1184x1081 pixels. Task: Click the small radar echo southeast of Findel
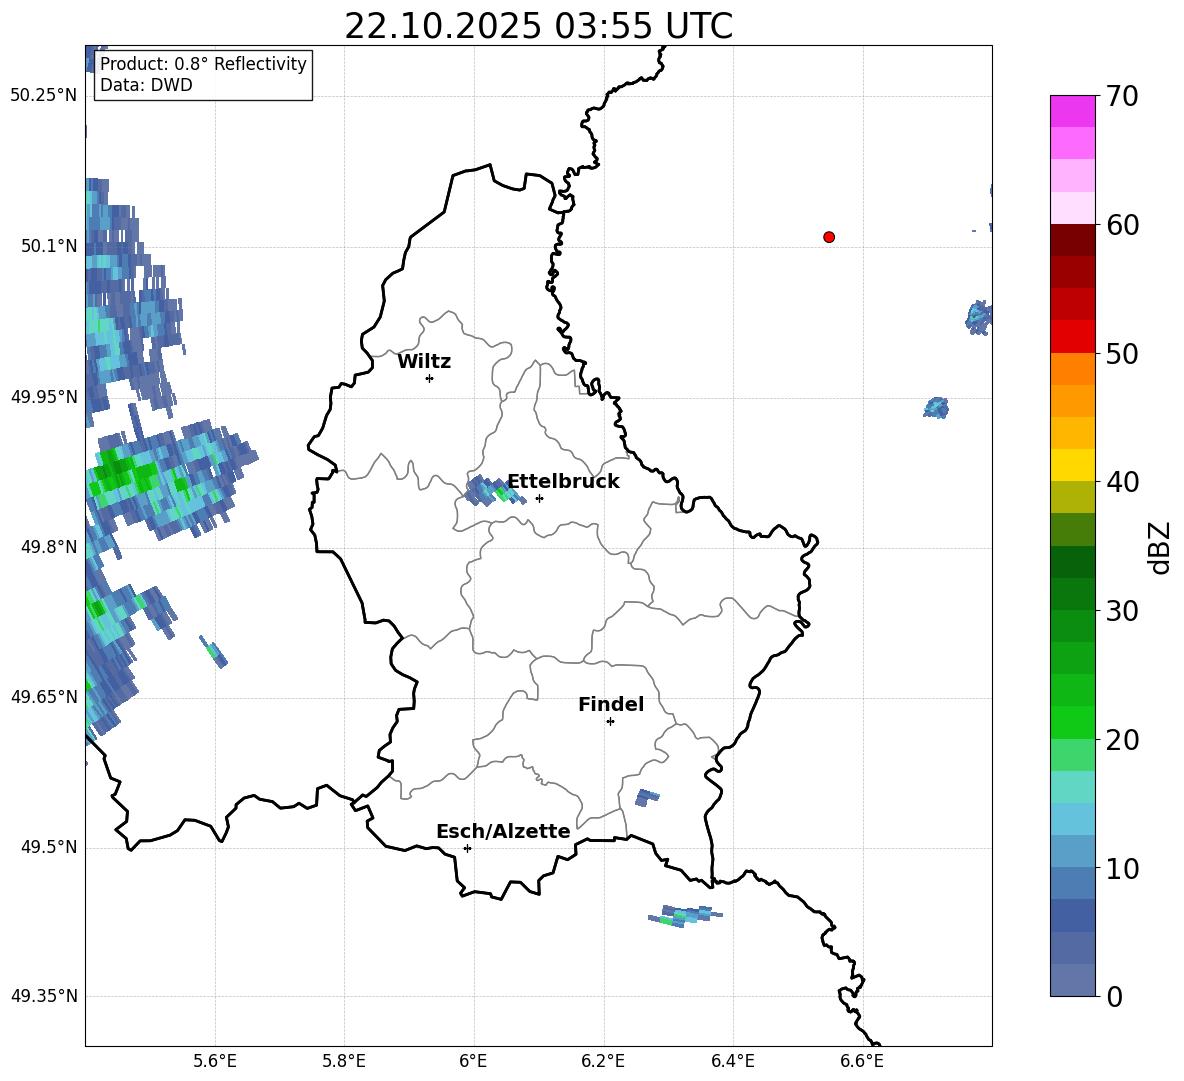click(x=647, y=797)
